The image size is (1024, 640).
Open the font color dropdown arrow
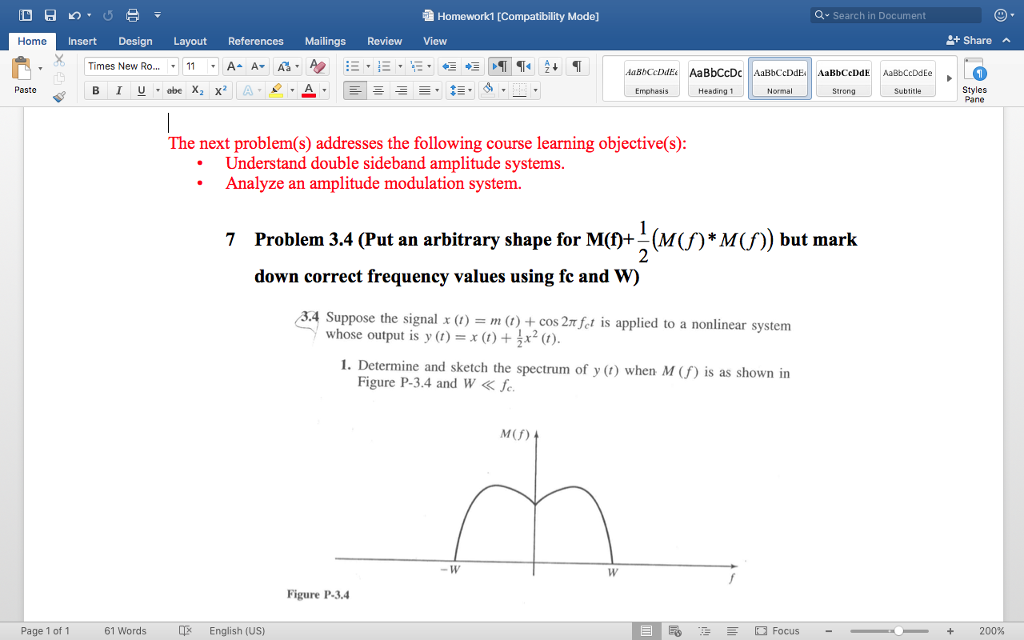click(x=324, y=89)
